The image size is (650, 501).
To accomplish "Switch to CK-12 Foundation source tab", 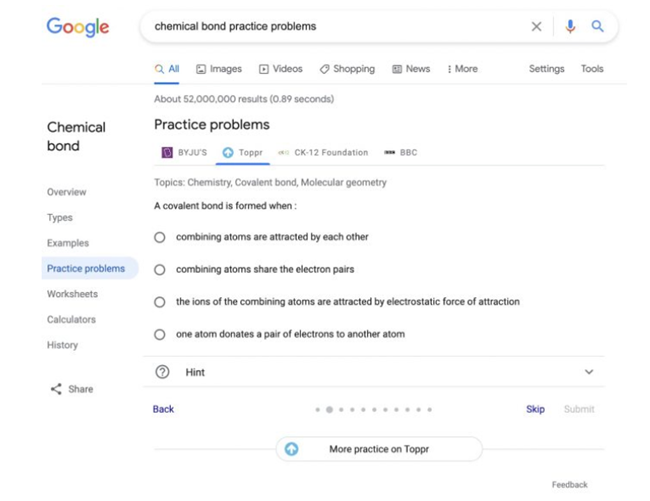I will (x=323, y=153).
